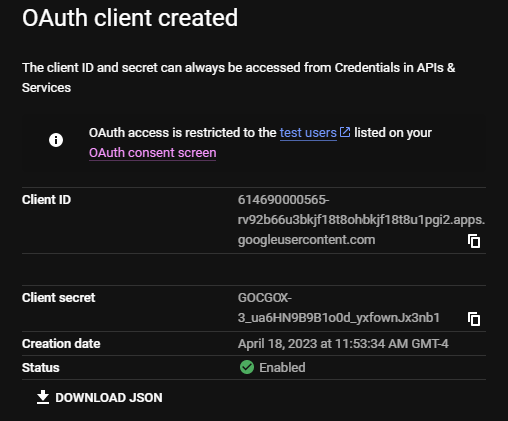Copy the Client secret to clipboard
508x421 pixels.
point(474,319)
